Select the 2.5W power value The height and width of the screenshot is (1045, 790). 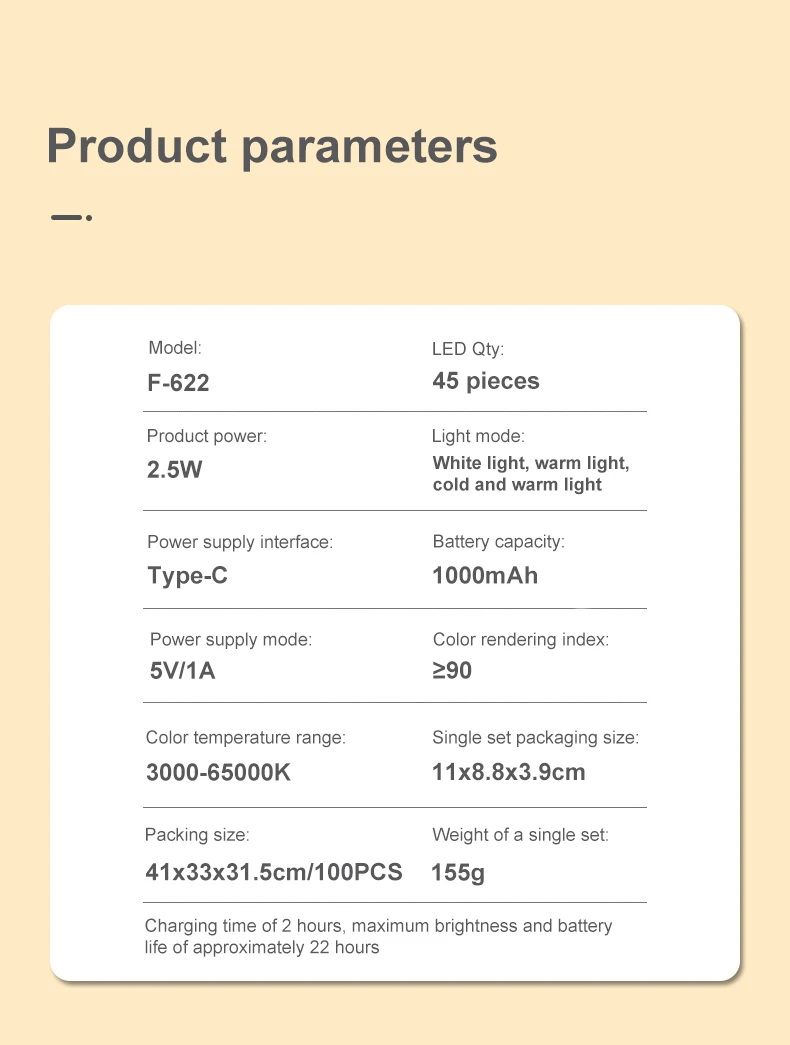pos(175,469)
